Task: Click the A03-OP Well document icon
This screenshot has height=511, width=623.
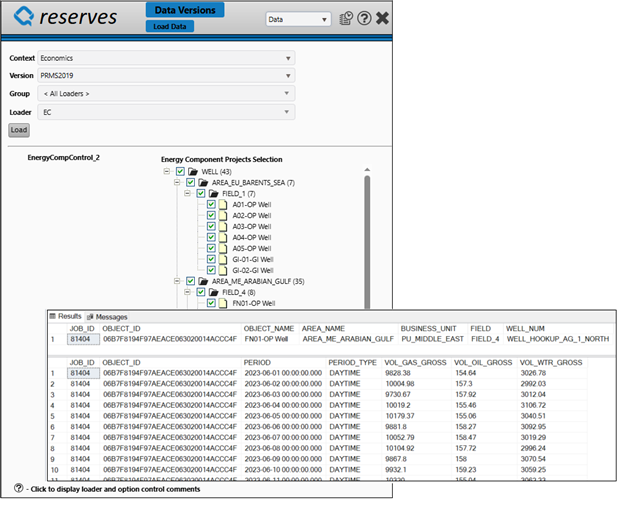Action: [223, 226]
